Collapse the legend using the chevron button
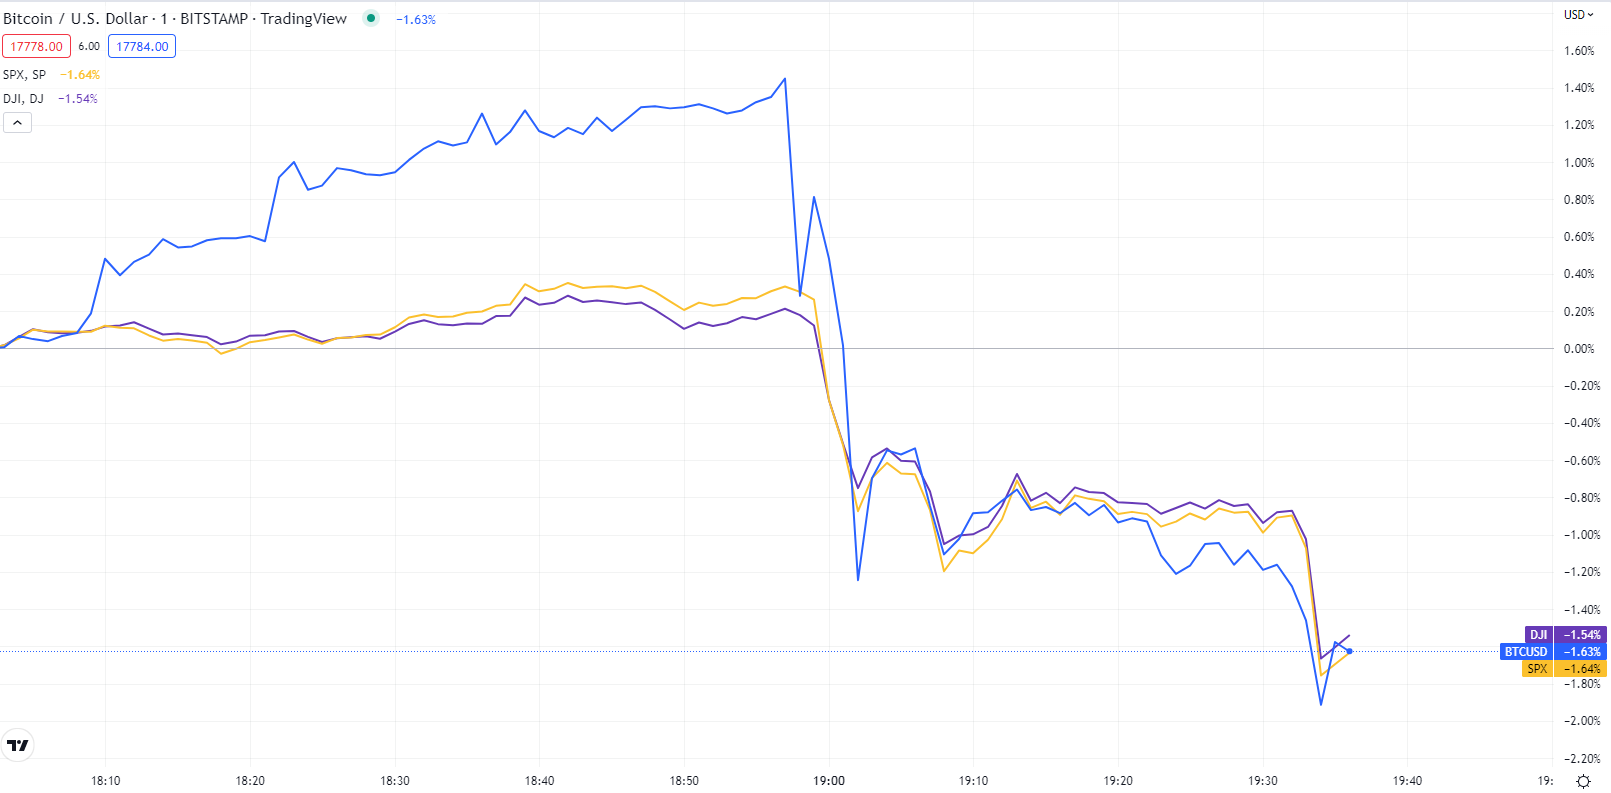The height and width of the screenshot is (793, 1611). [17, 122]
